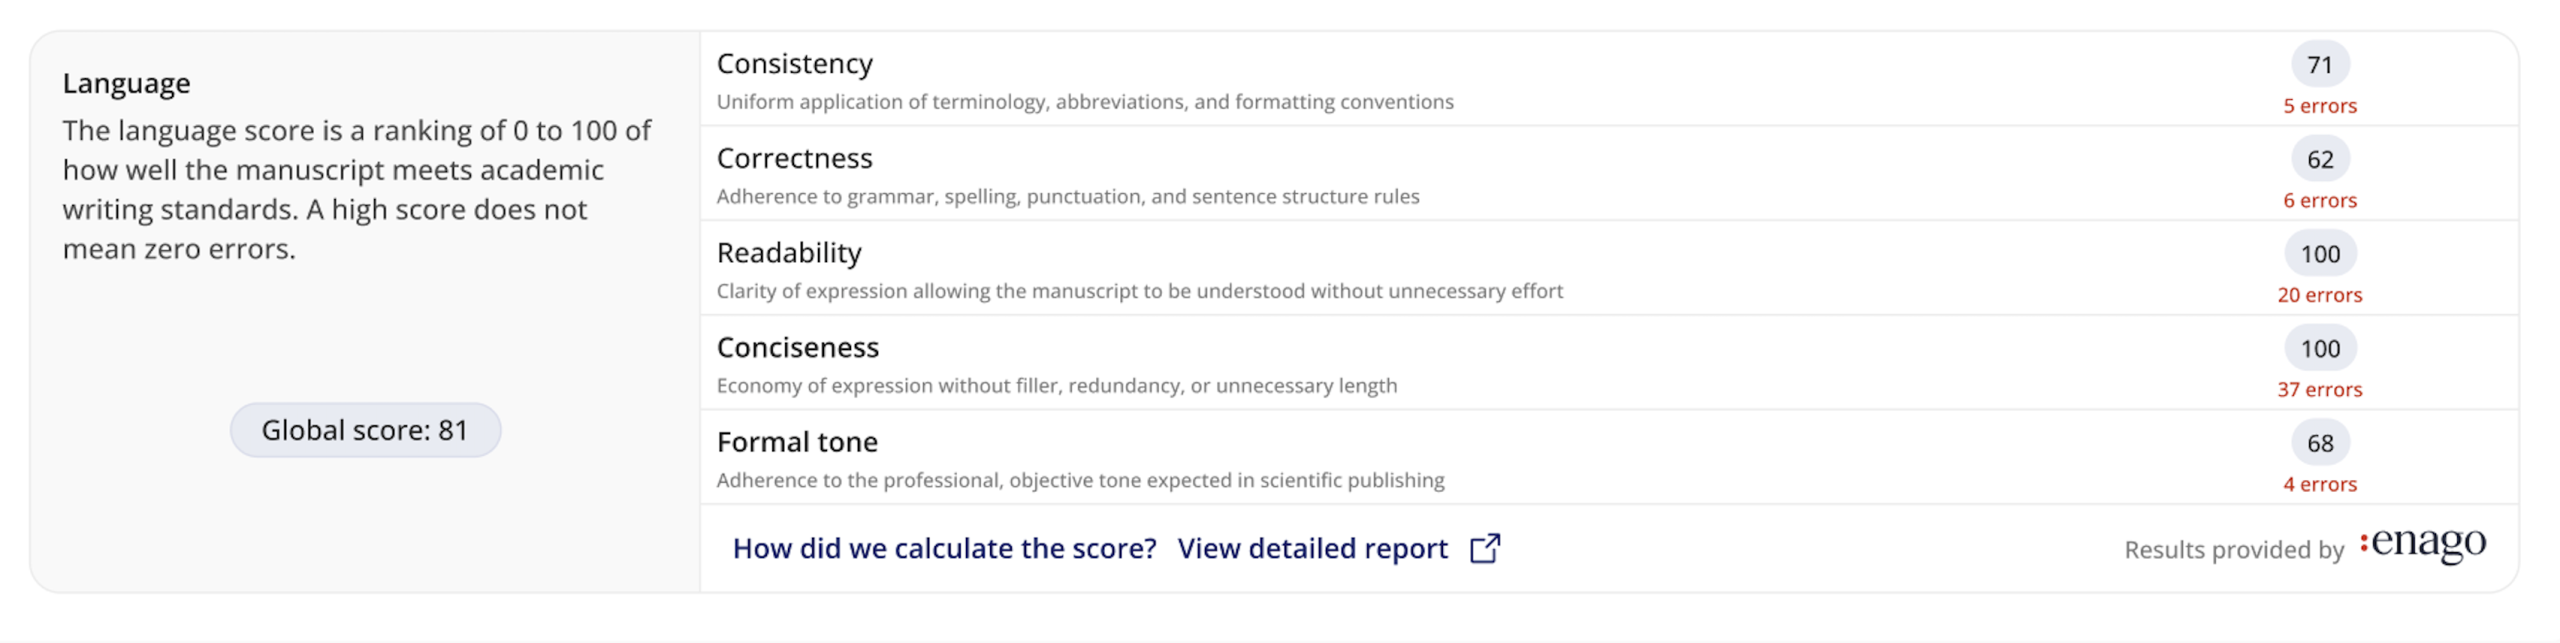Open 'How did we calculate the score?' link
Screen dimensions: 2560x643
click(x=944, y=548)
